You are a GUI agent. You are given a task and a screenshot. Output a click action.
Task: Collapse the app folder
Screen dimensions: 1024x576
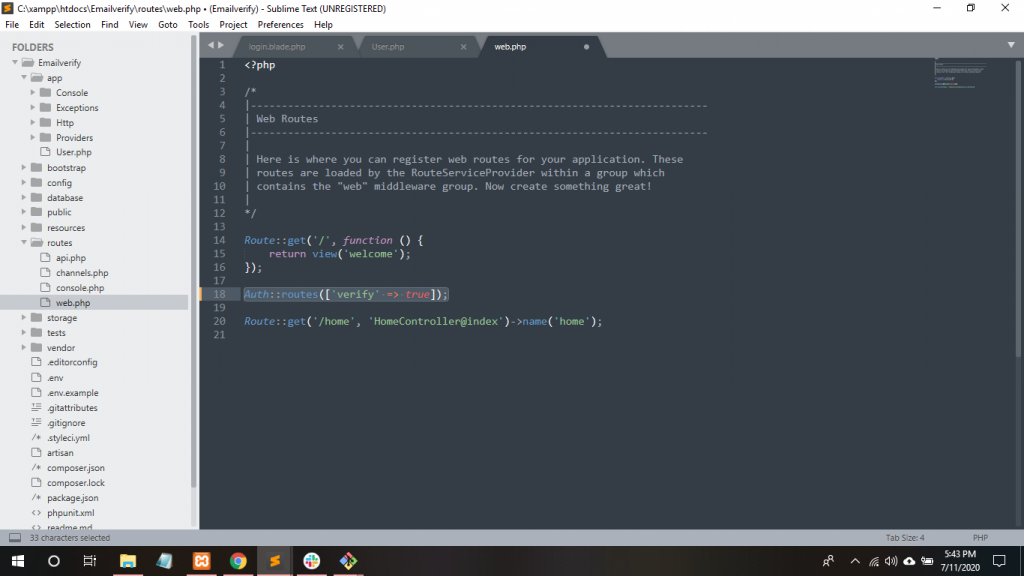pyautogui.click(x=24, y=78)
